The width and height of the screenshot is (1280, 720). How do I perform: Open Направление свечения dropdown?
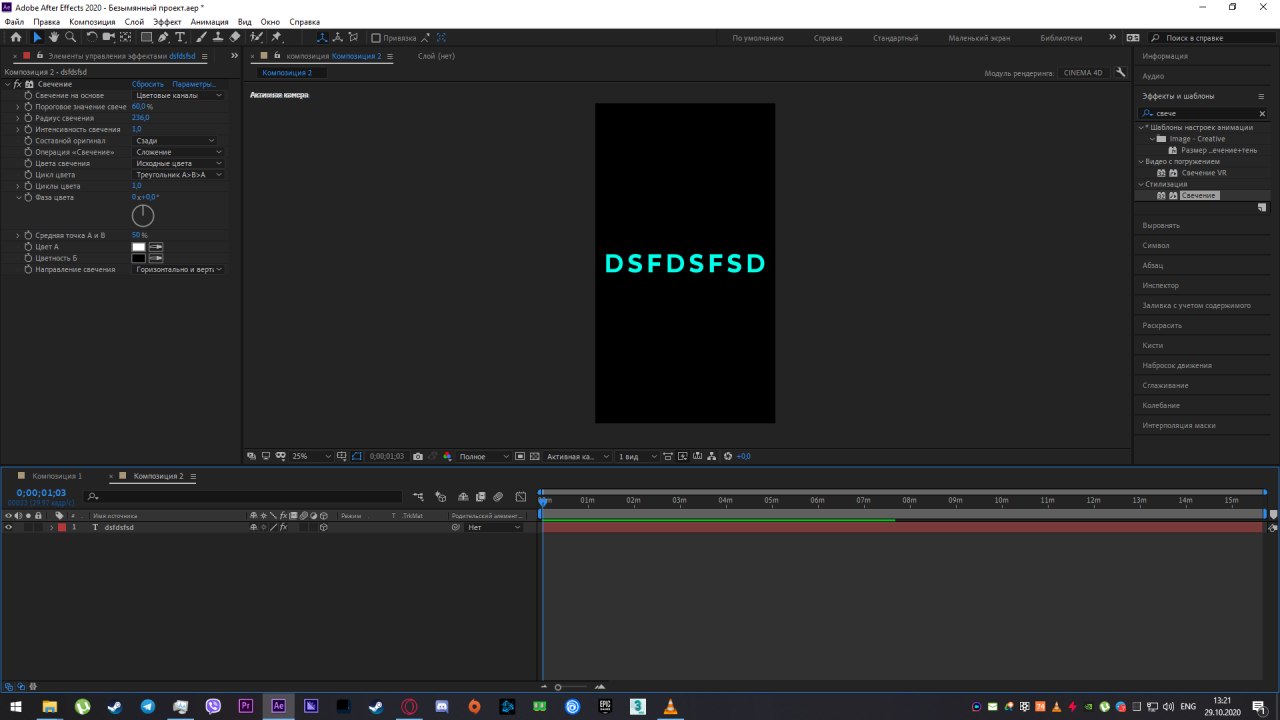178,269
